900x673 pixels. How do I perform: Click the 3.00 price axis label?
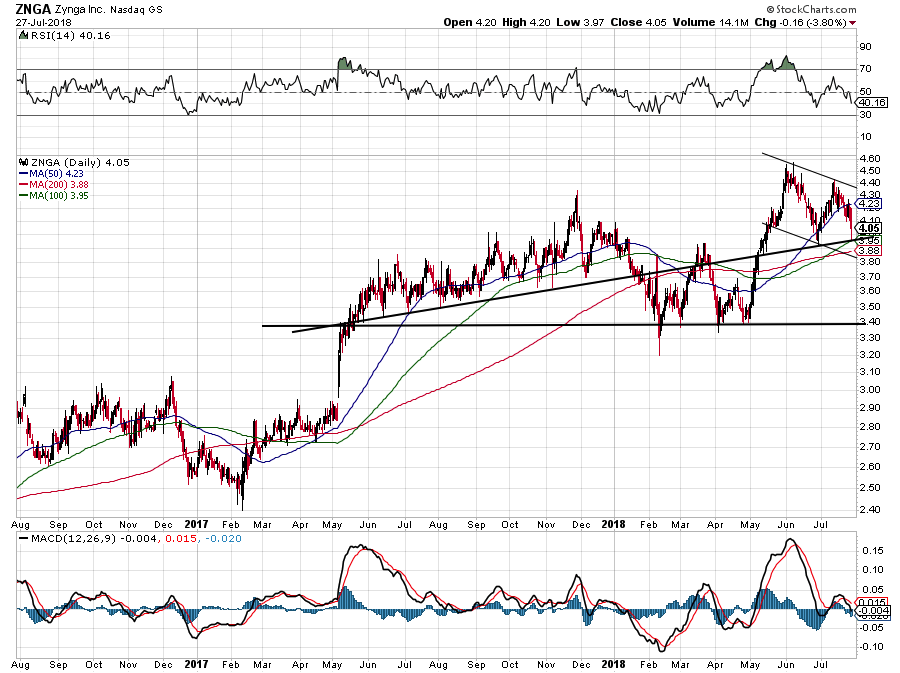870,390
